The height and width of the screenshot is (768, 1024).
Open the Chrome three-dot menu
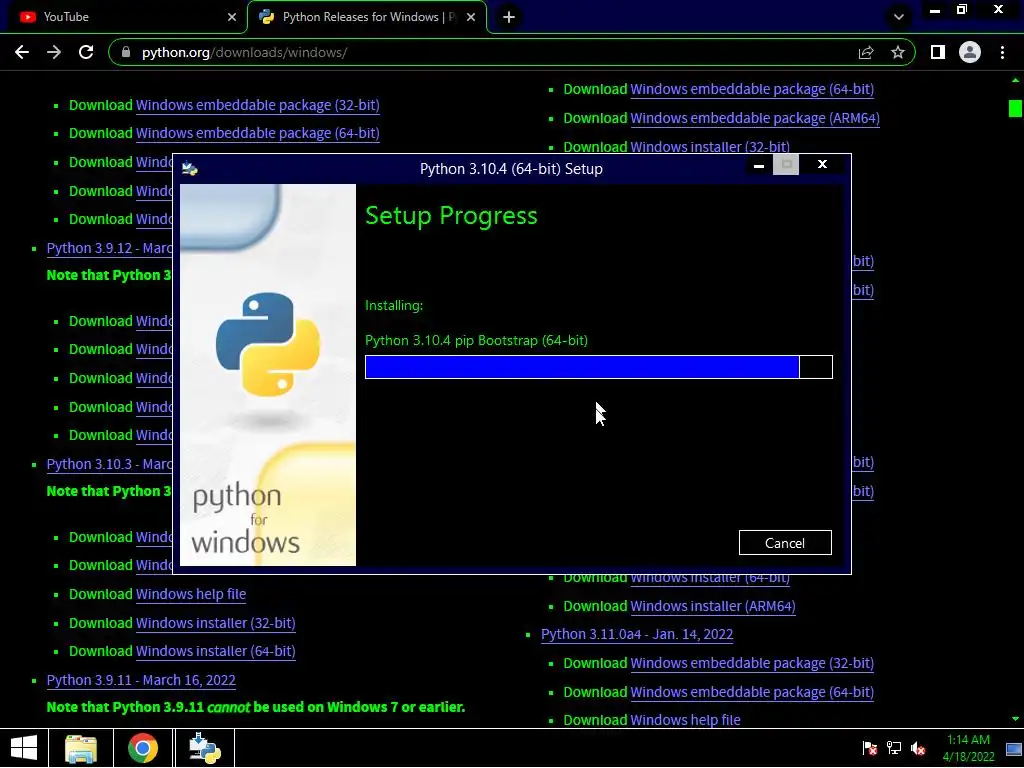pos(1002,52)
